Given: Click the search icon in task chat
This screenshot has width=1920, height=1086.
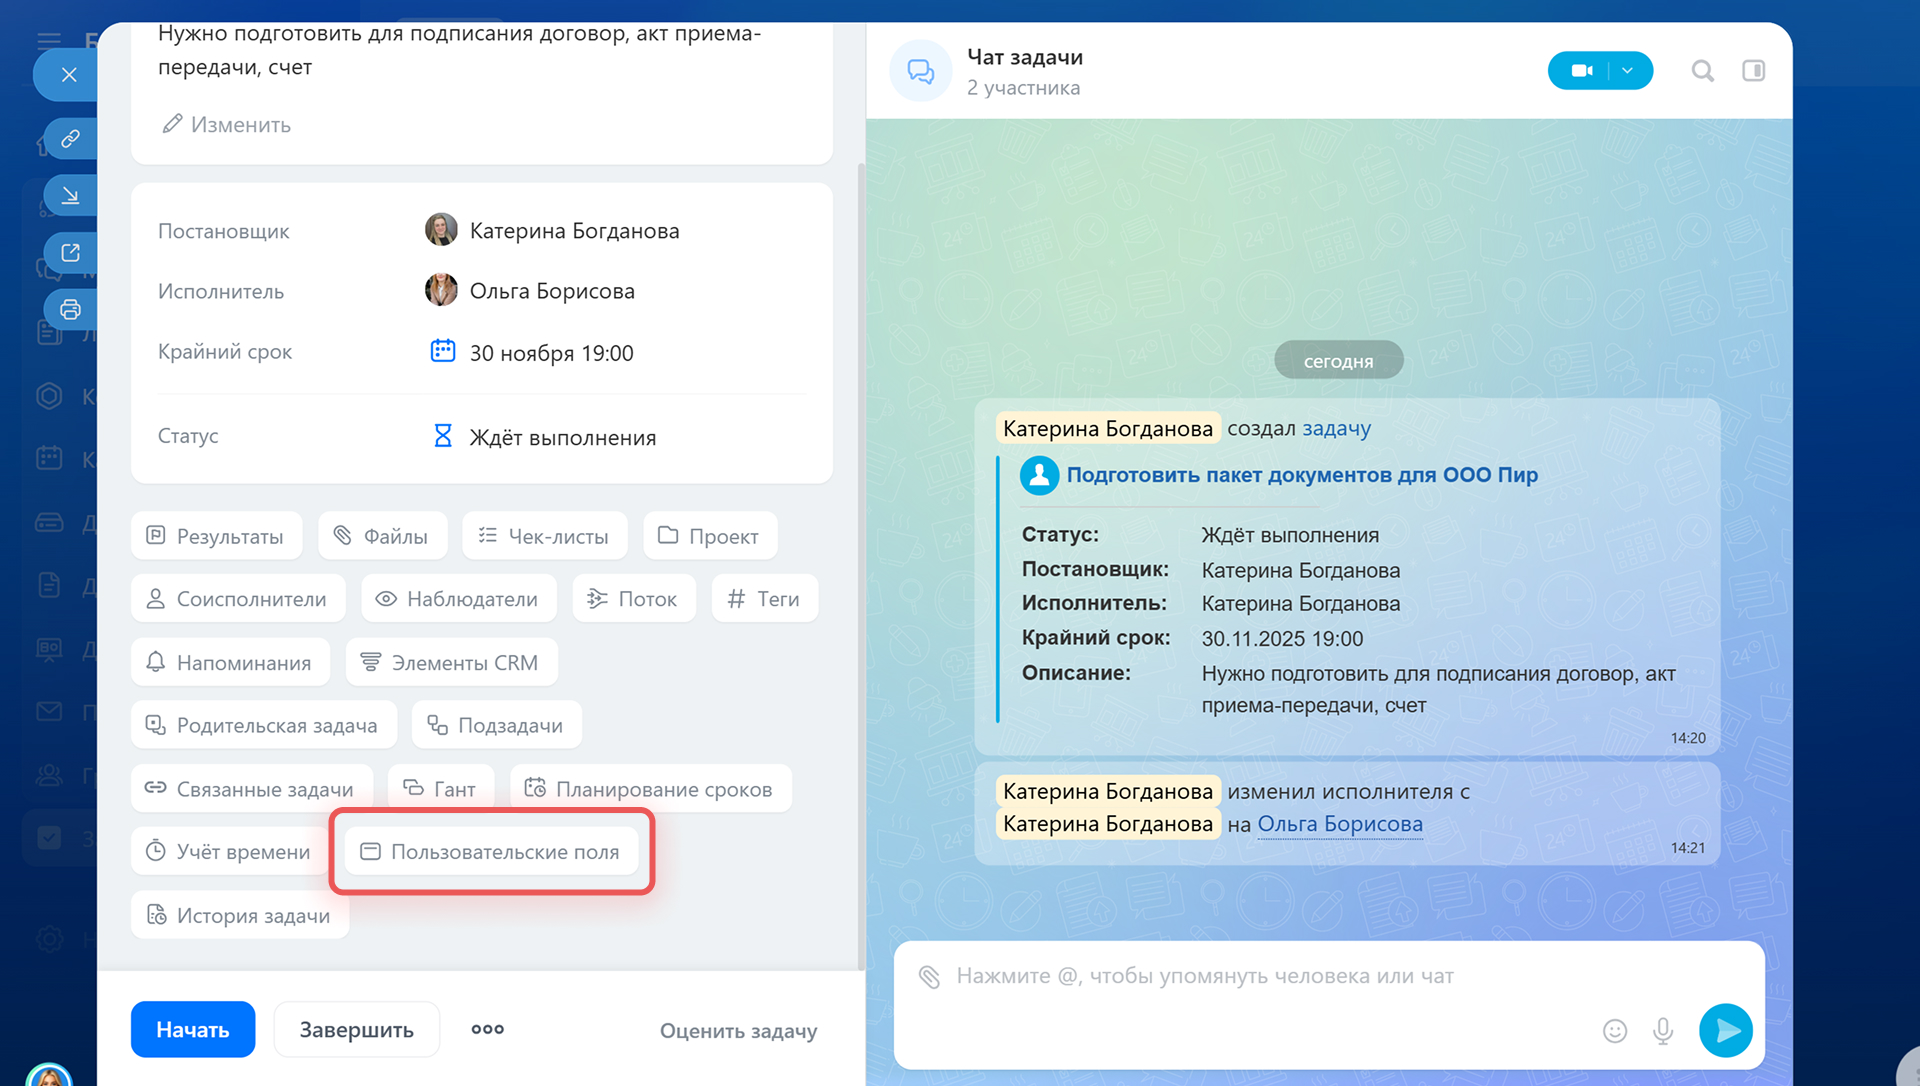Looking at the screenshot, I should point(1702,71).
